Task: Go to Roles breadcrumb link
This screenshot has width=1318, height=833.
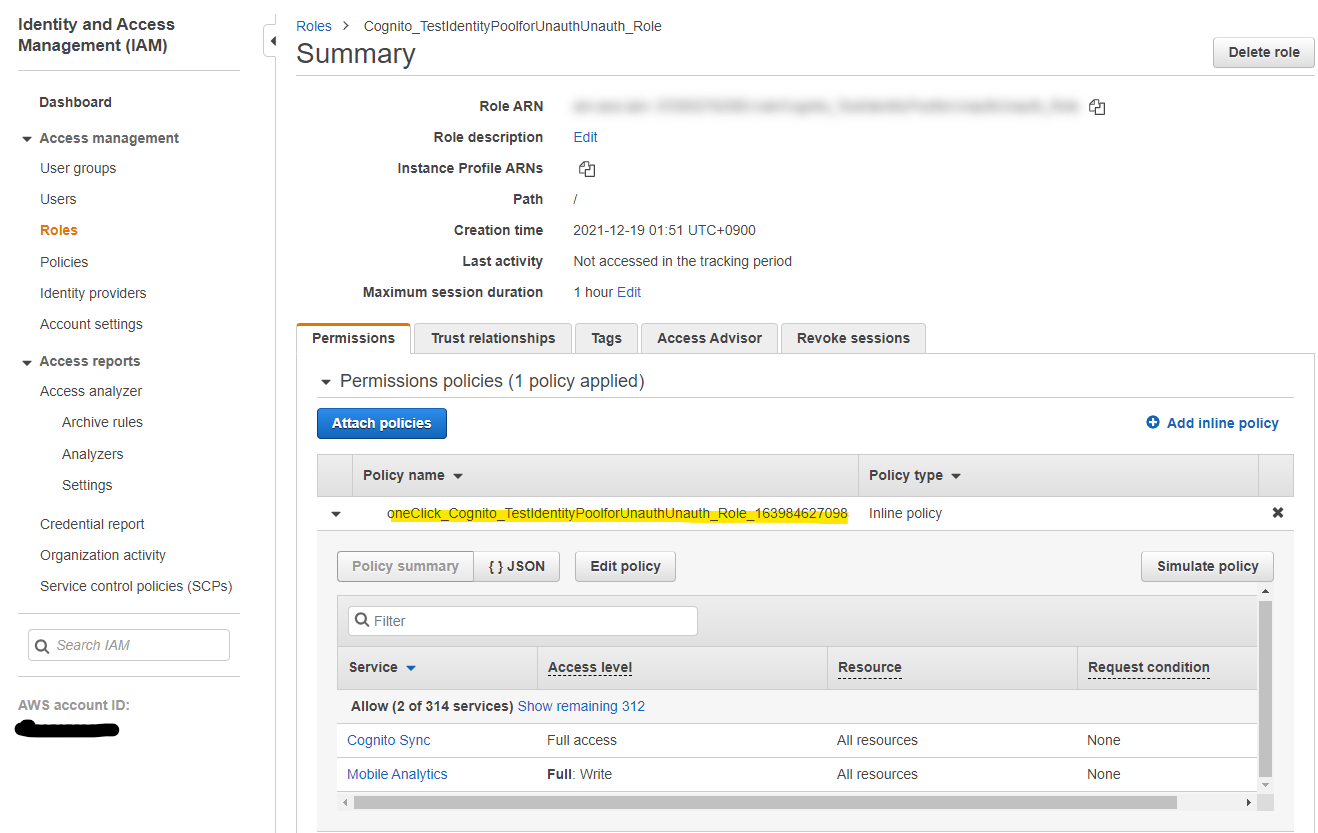Action: [314, 26]
